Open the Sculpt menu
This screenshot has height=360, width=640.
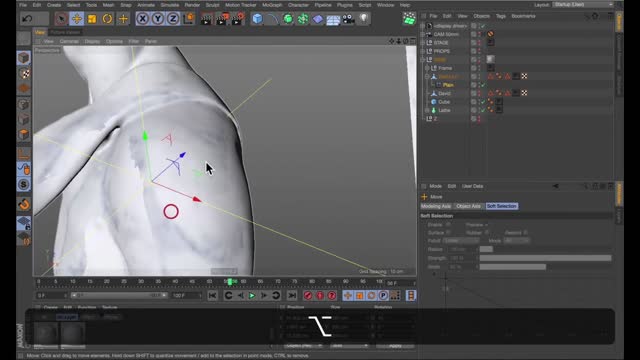coord(212,5)
